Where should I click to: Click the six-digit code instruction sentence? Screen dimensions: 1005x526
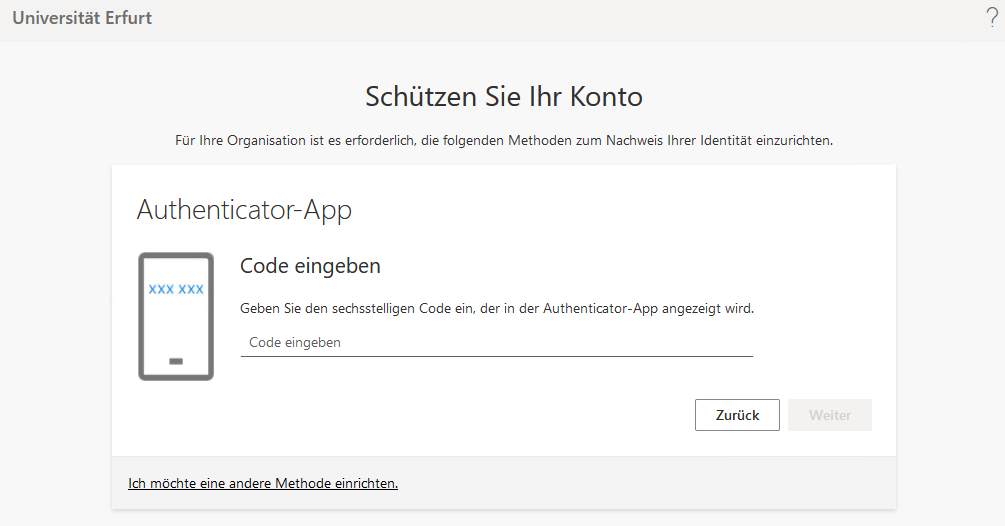pyautogui.click(x=497, y=309)
